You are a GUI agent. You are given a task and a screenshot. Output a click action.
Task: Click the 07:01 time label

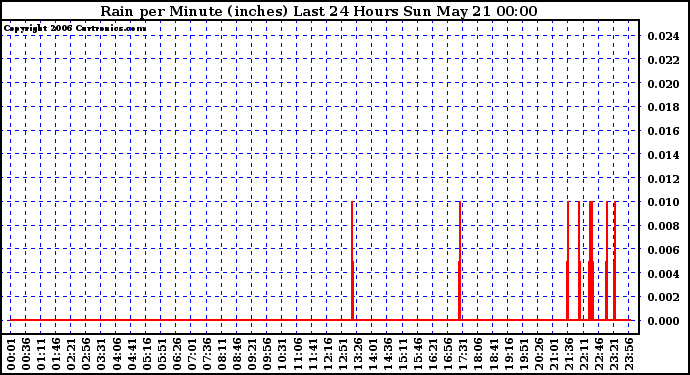[x=192, y=354]
